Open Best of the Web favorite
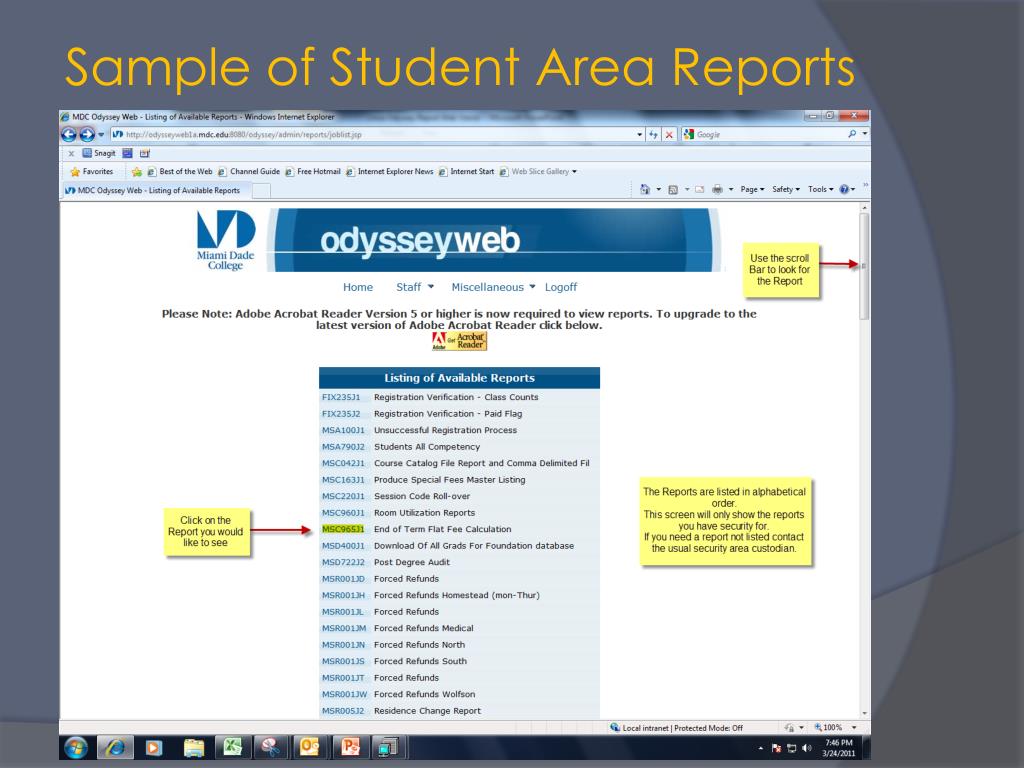 [180, 172]
